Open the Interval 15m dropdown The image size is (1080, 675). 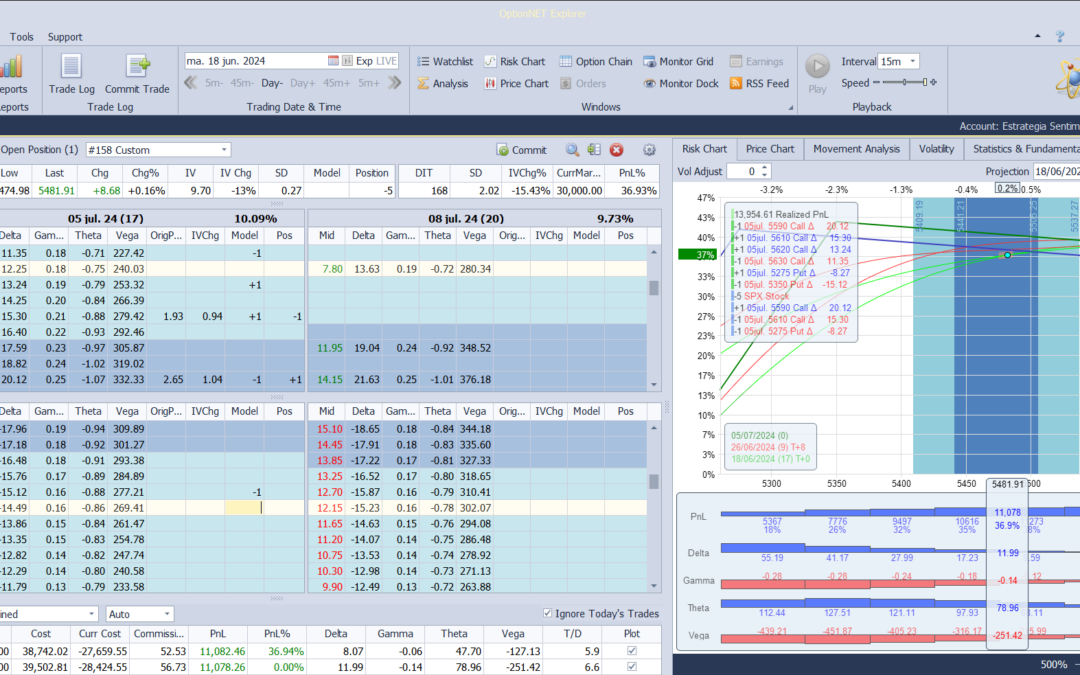[x=911, y=61]
